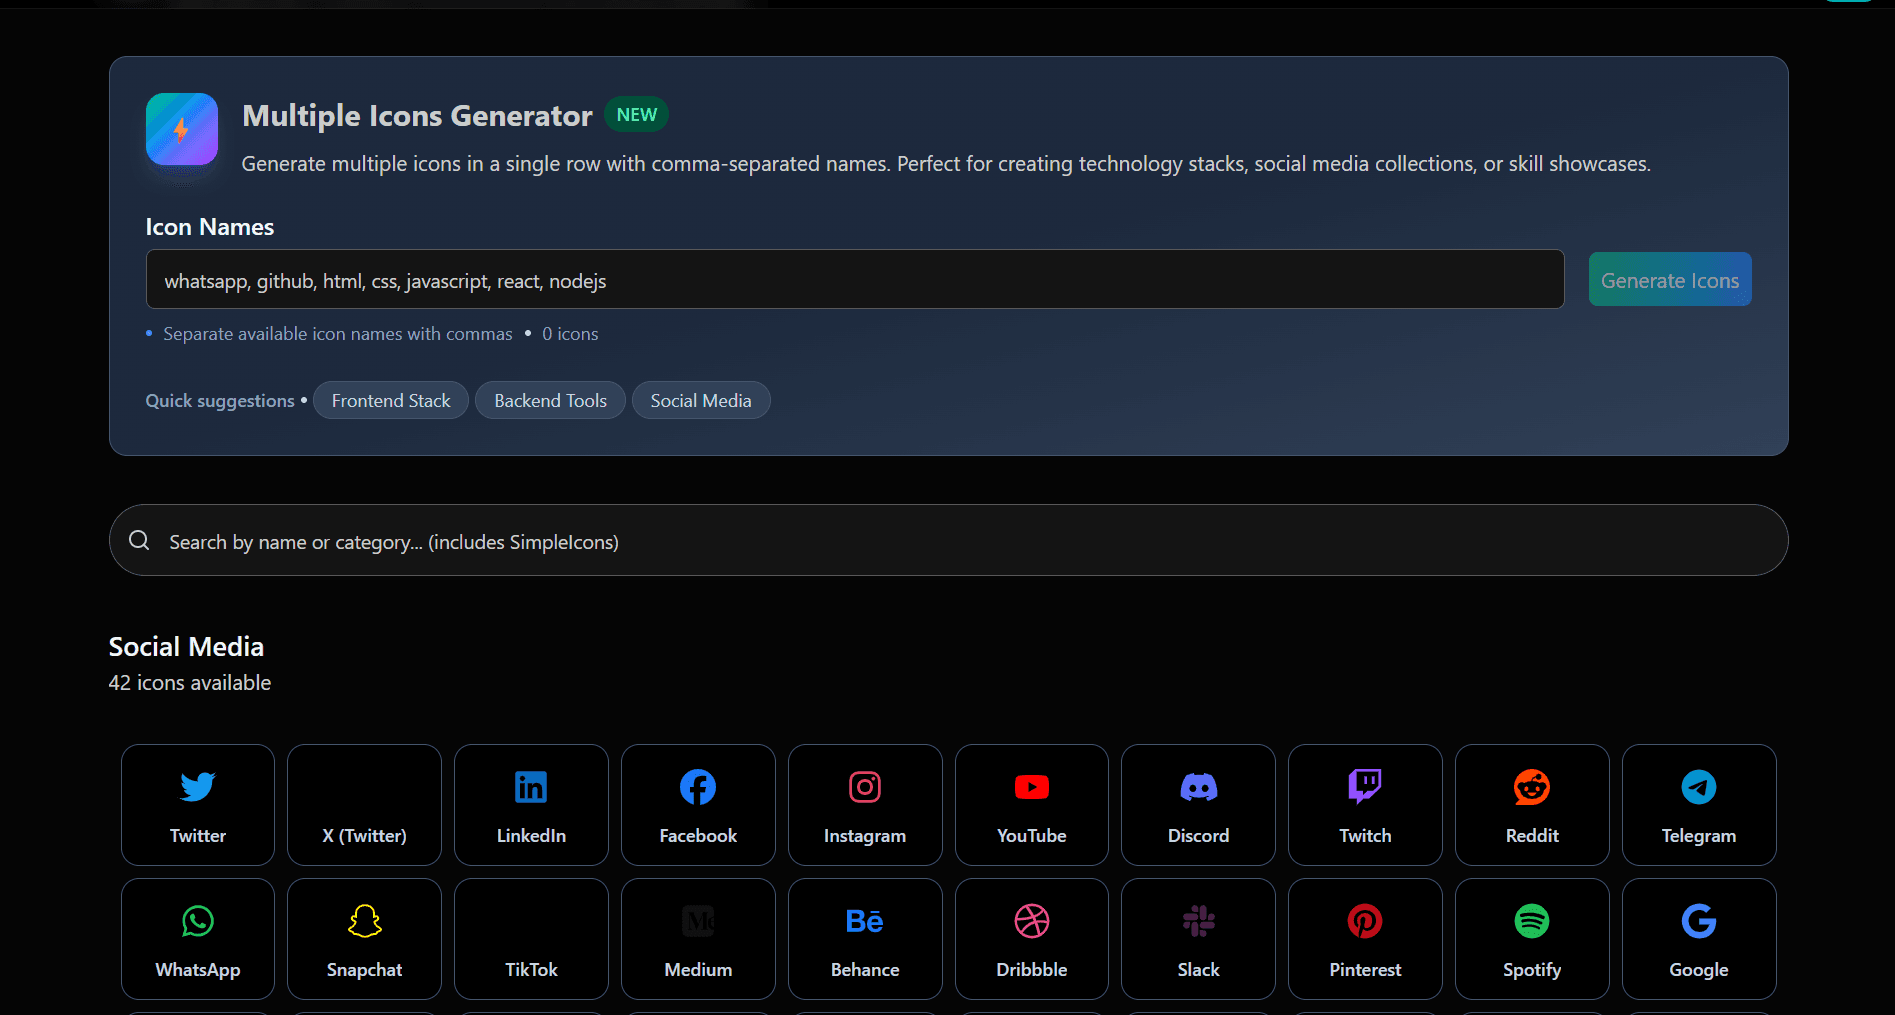This screenshot has width=1895, height=1015.
Task: Apply the Frontend Stack quick suggestion
Action: pos(391,401)
